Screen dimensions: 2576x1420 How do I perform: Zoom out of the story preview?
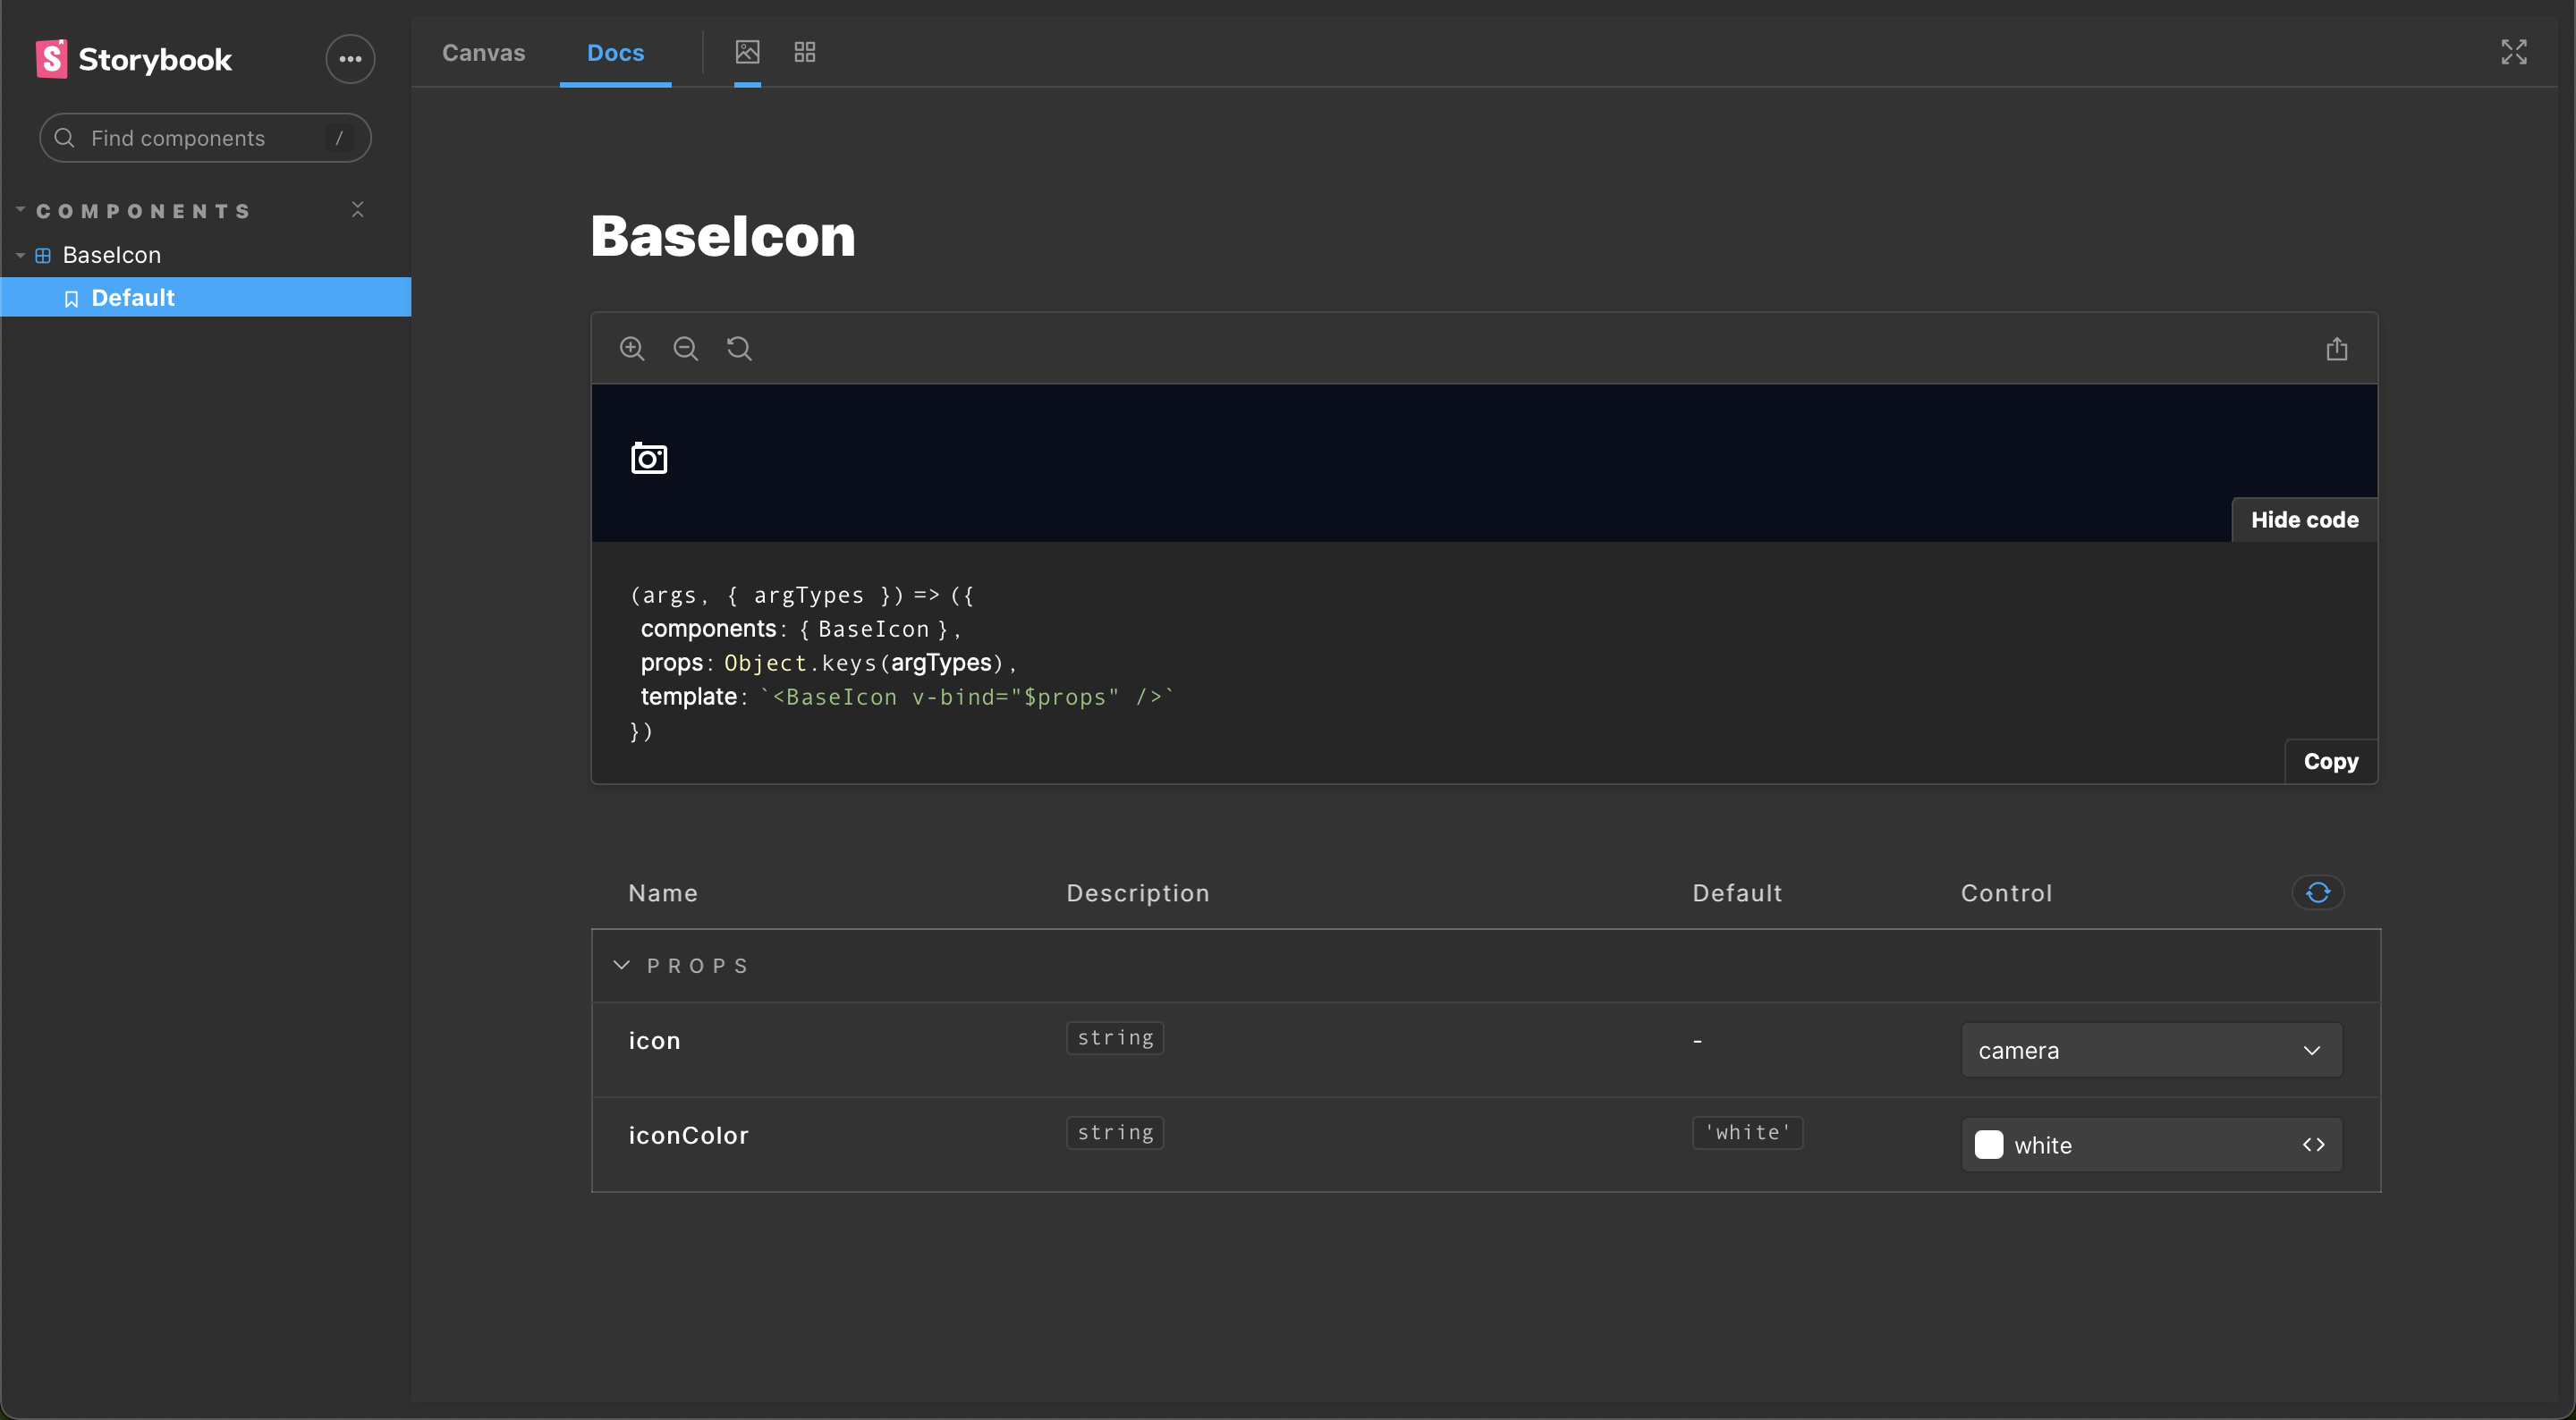685,348
